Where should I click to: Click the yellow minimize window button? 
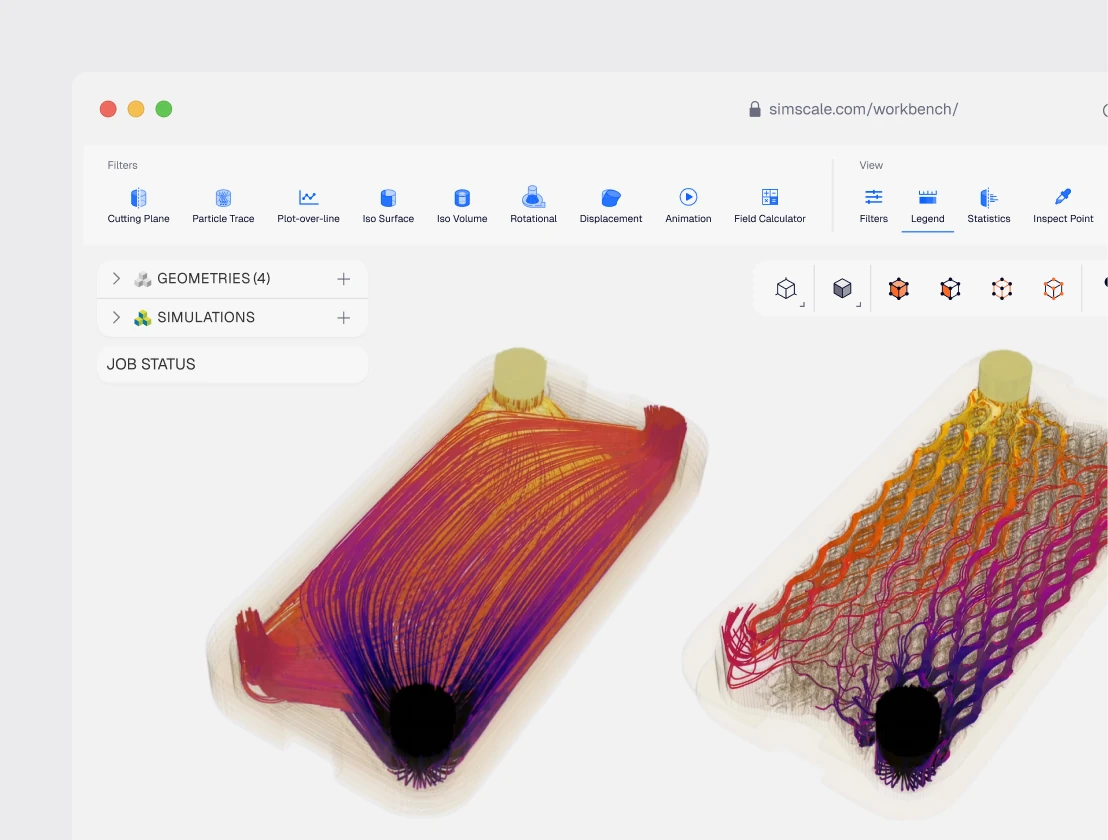click(136, 109)
